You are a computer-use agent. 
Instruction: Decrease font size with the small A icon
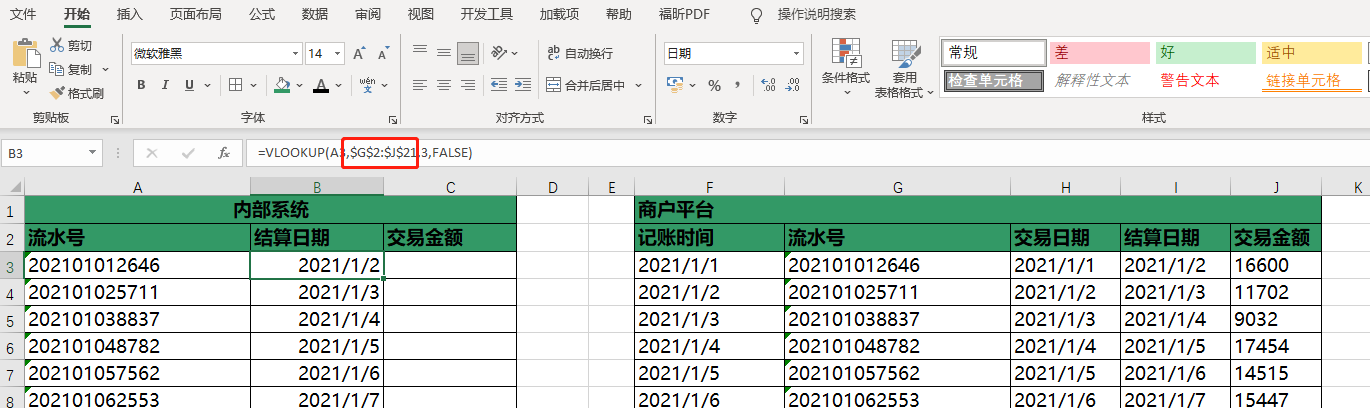[382, 53]
